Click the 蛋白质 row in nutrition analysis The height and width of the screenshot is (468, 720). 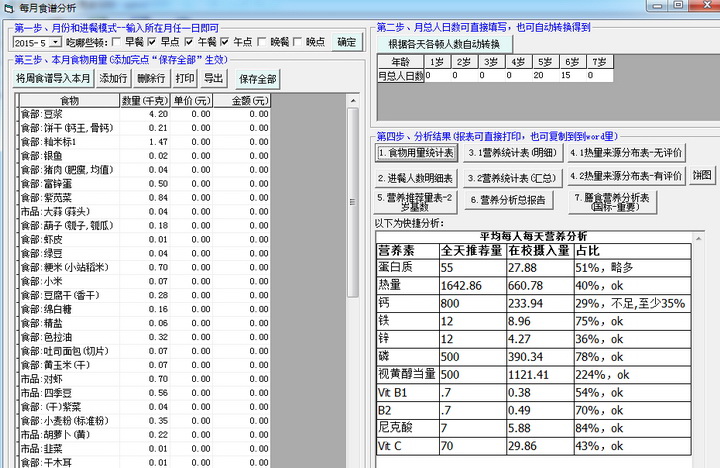pos(534,268)
